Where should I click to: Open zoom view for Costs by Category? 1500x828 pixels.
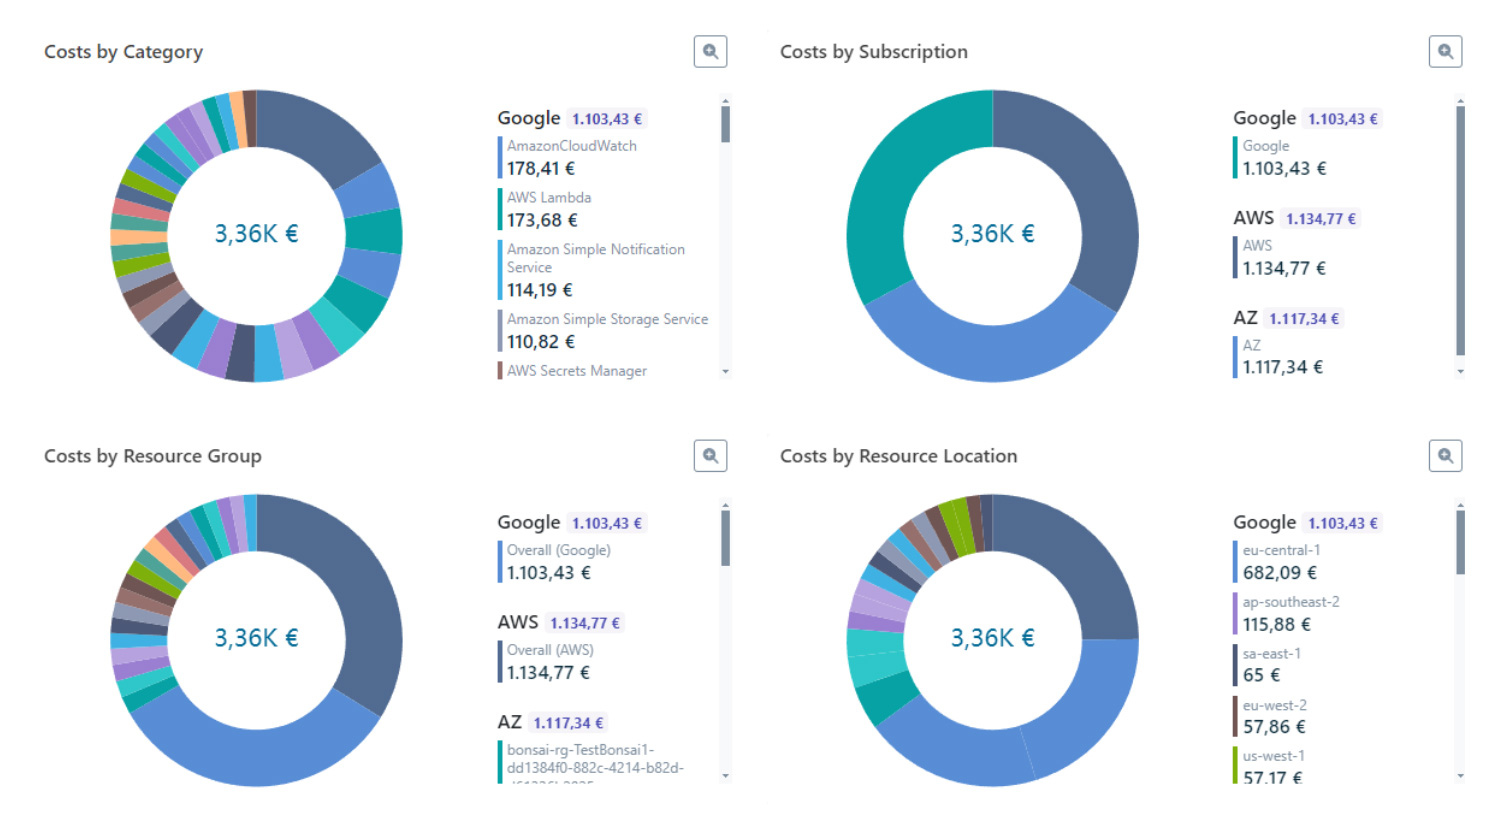pyautogui.click(x=710, y=52)
